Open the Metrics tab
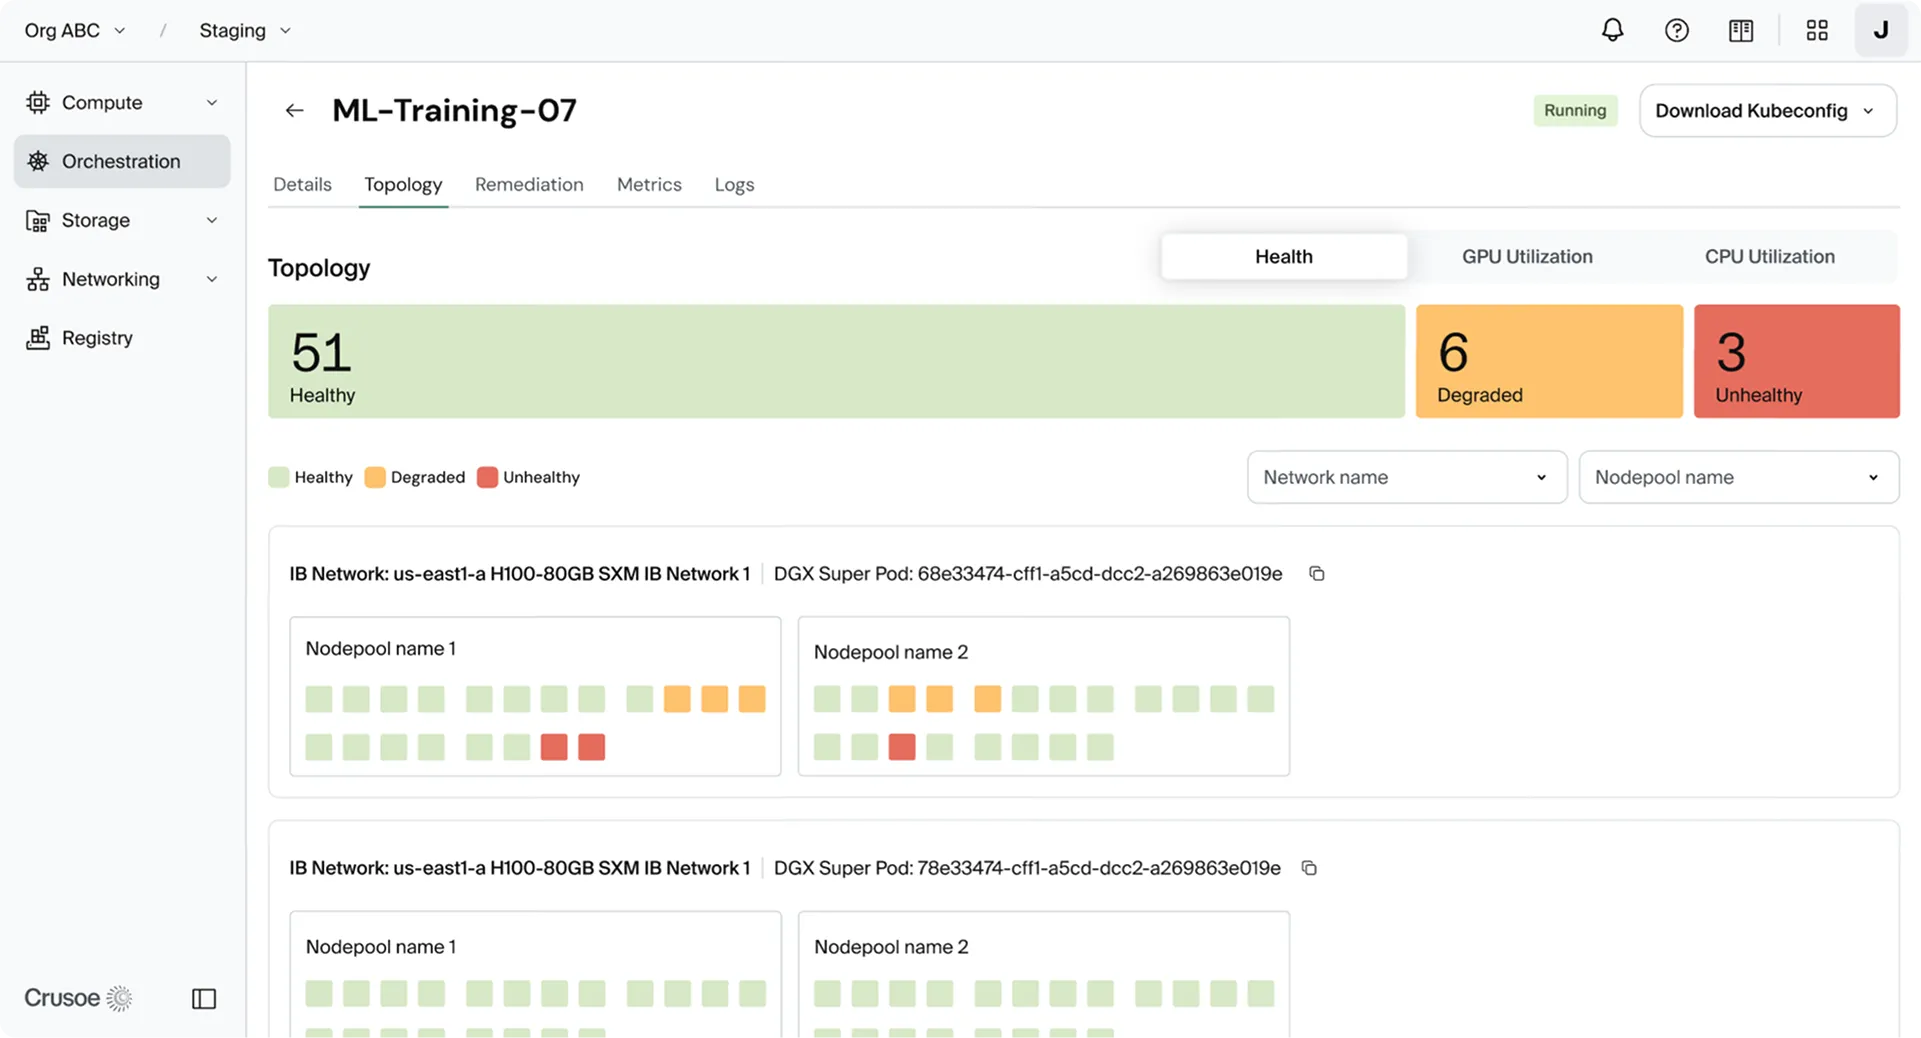1921x1038 pixels. pos(649,184)
